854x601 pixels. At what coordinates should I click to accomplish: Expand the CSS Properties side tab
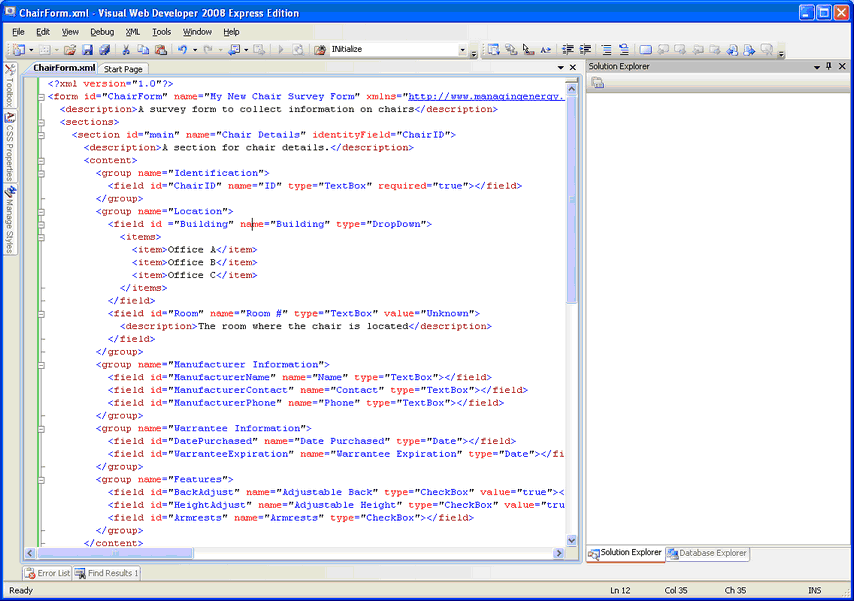(10, 145)
